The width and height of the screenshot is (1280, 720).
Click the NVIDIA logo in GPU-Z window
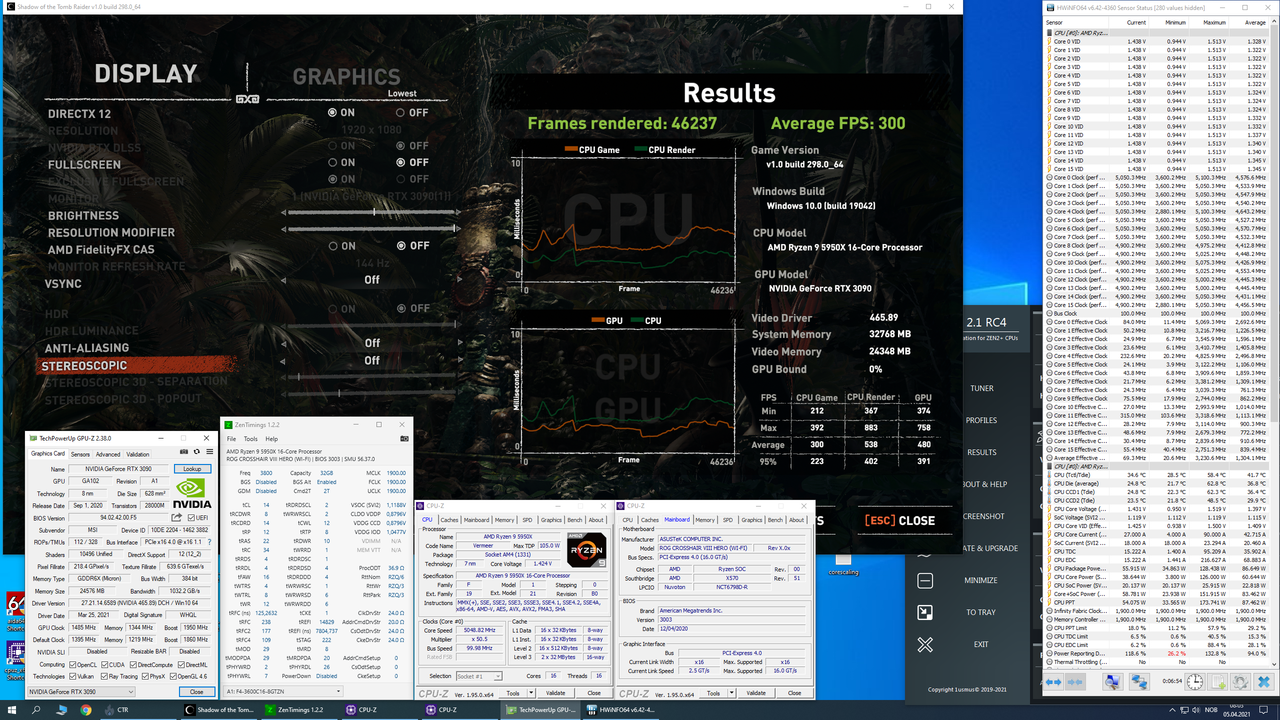[192, 489]
